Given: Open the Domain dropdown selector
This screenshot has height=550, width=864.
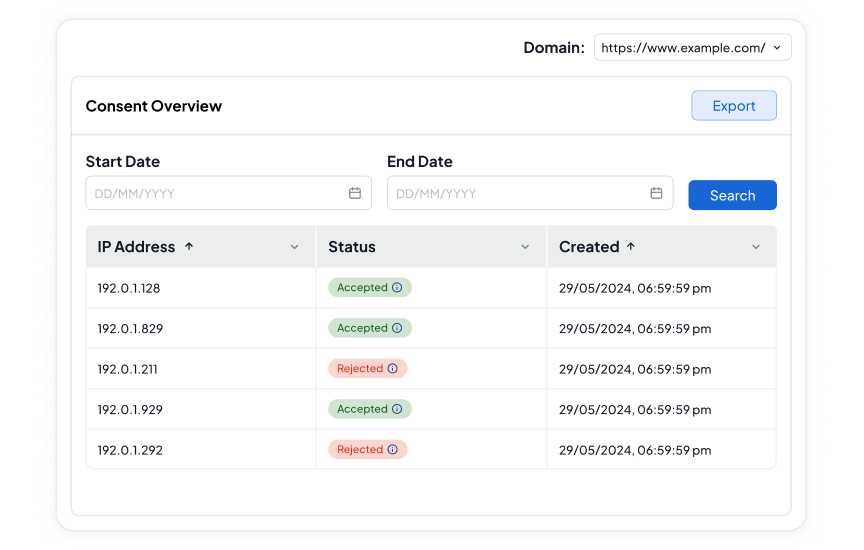Looking at the screenshot, I should click(693, 47).
